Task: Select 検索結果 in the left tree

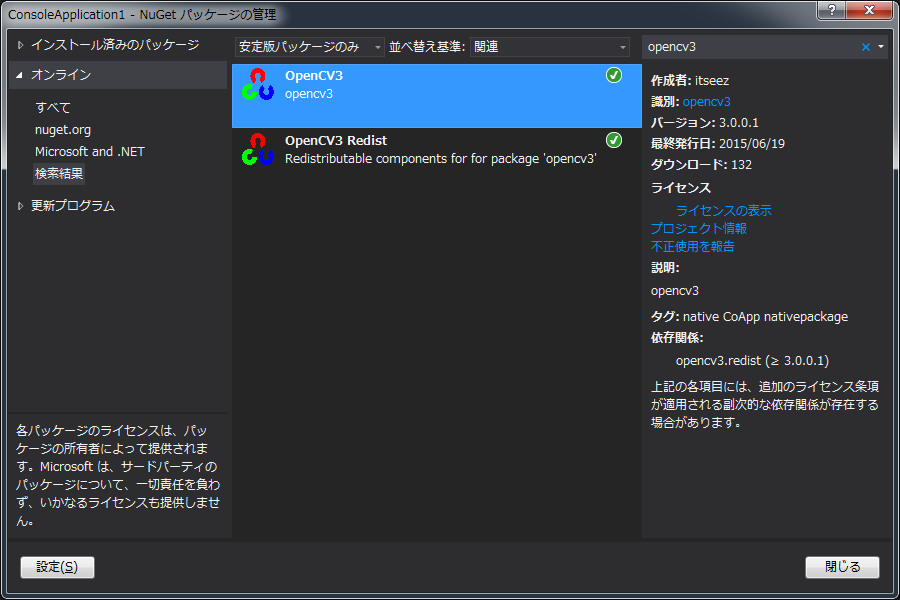Action: tap(59, 173)
